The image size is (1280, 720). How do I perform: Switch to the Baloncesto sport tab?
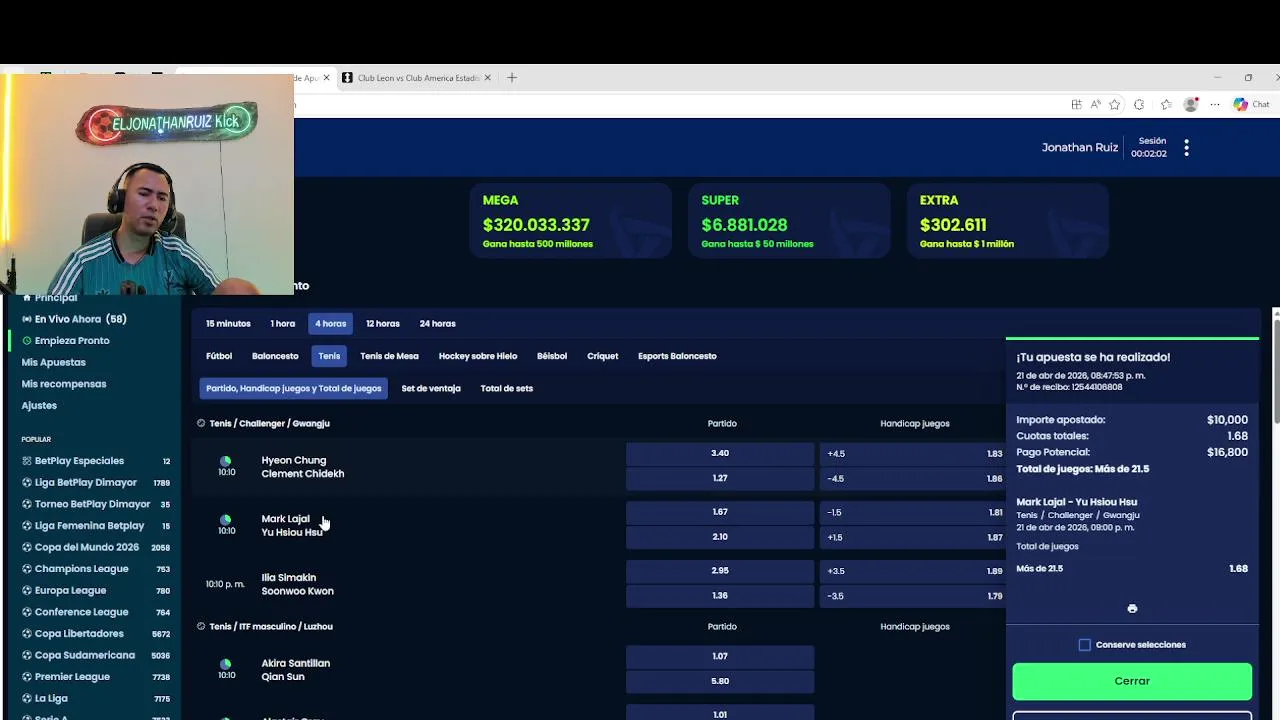[275, 356]
